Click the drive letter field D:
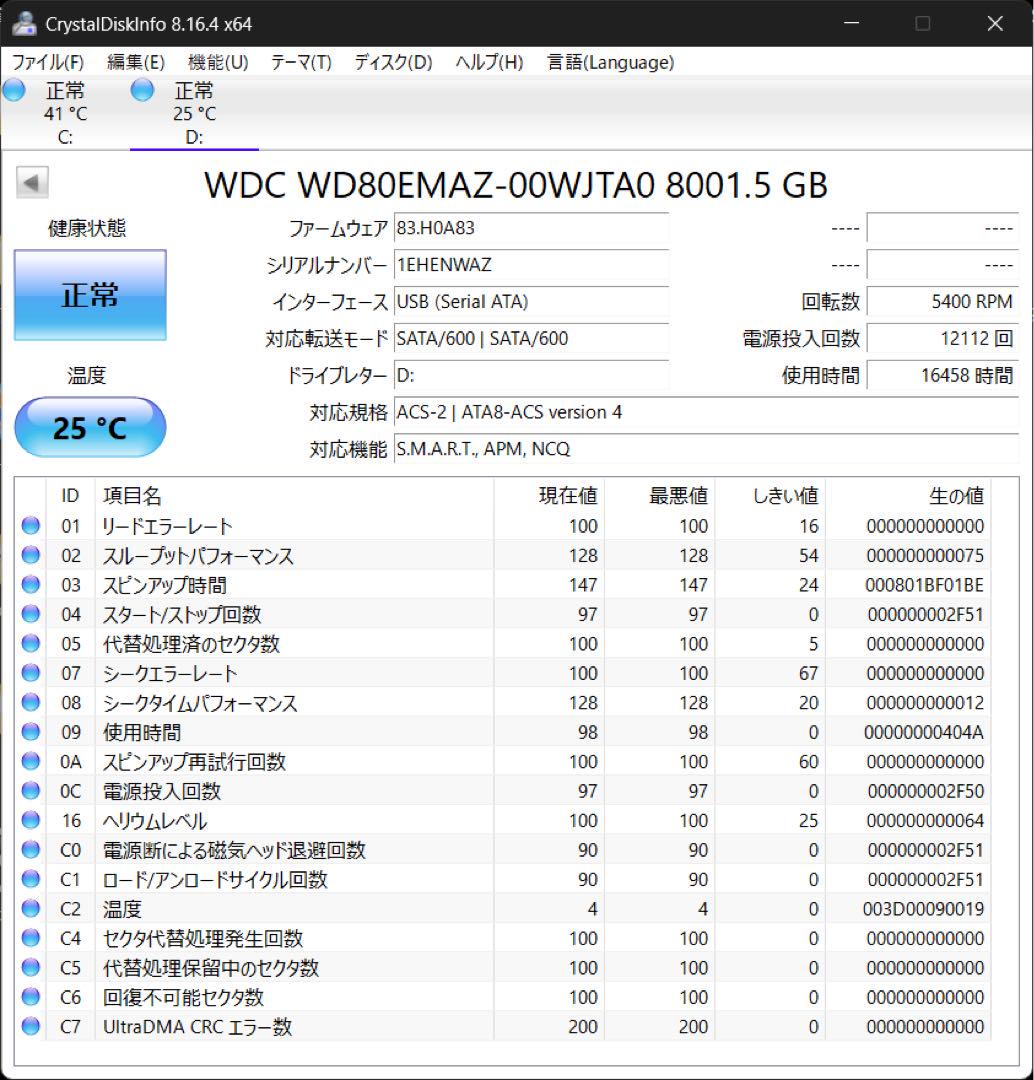 pos(531,375)
